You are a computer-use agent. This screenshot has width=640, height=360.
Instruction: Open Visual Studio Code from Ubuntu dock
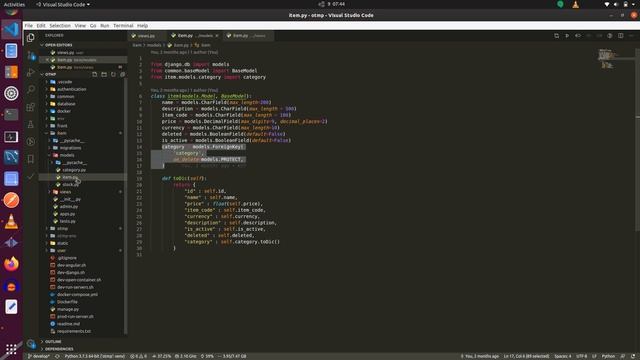(11, 29)
